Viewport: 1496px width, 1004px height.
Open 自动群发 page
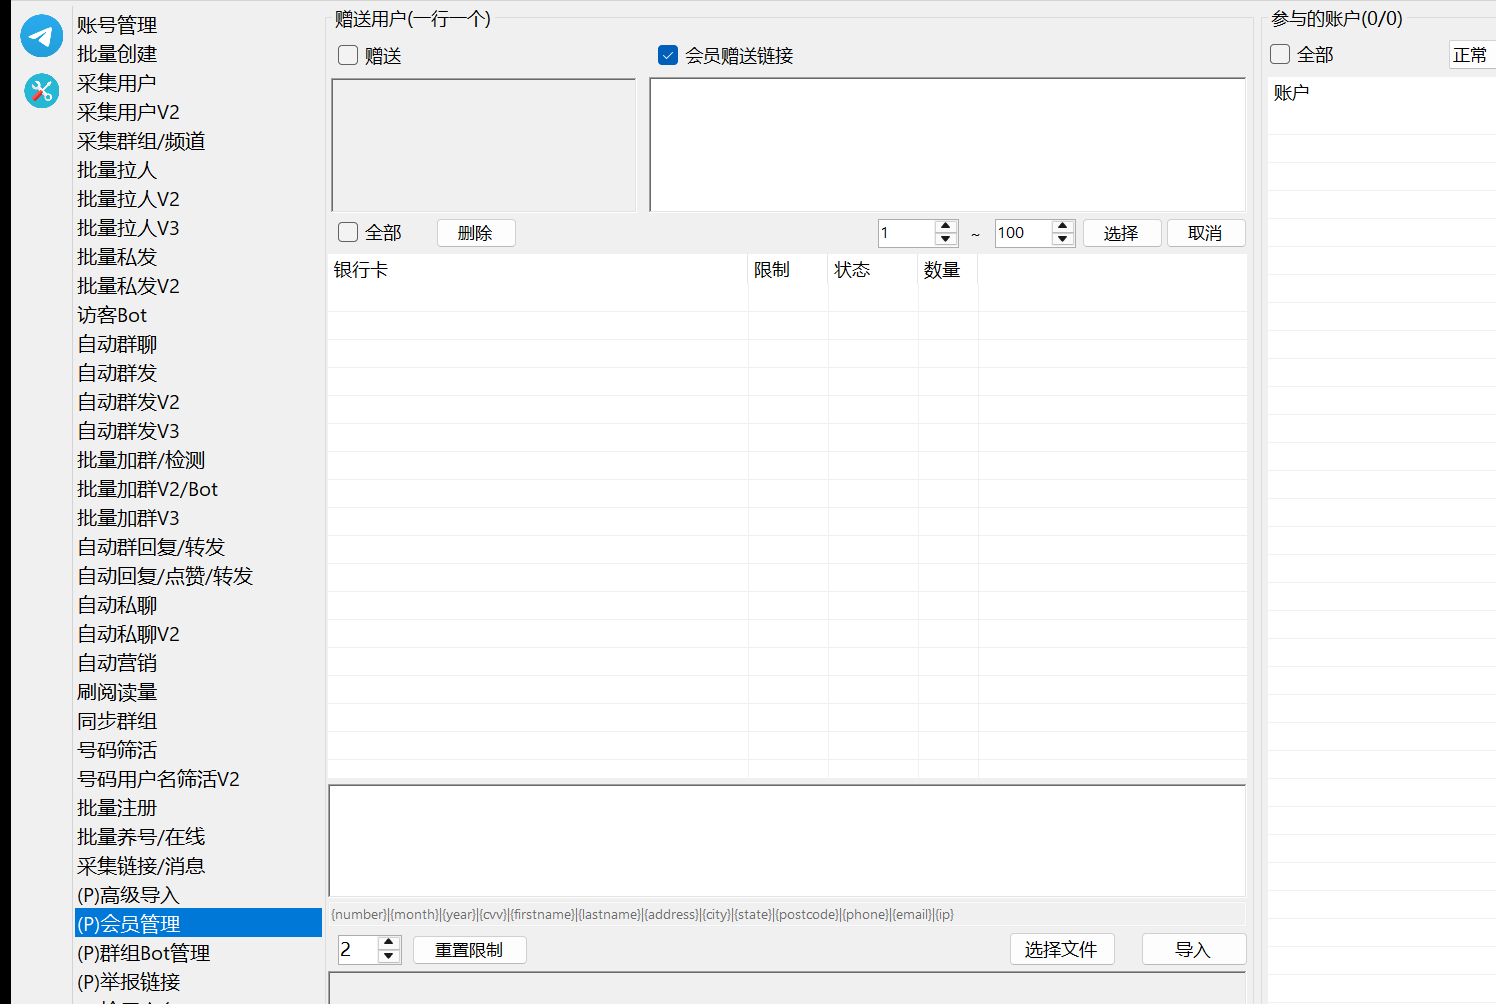[x=117, y=373]
